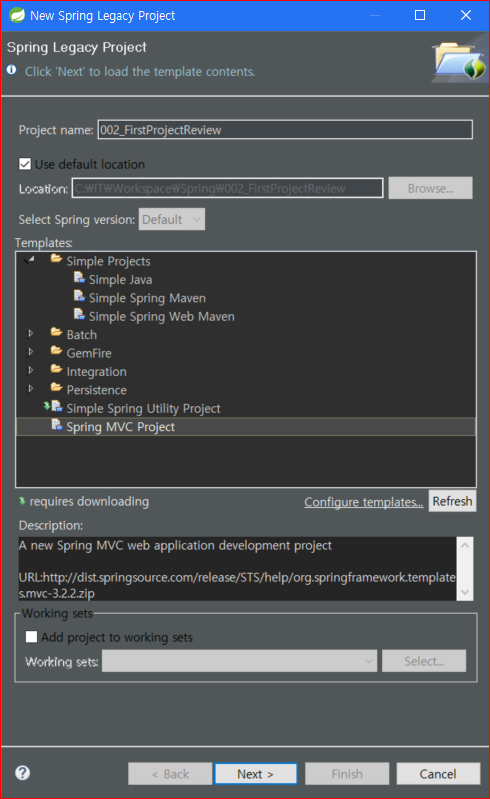Click the description scrollbar down arrow
Viewport: 490px width, 799px height.
point(465,592)
